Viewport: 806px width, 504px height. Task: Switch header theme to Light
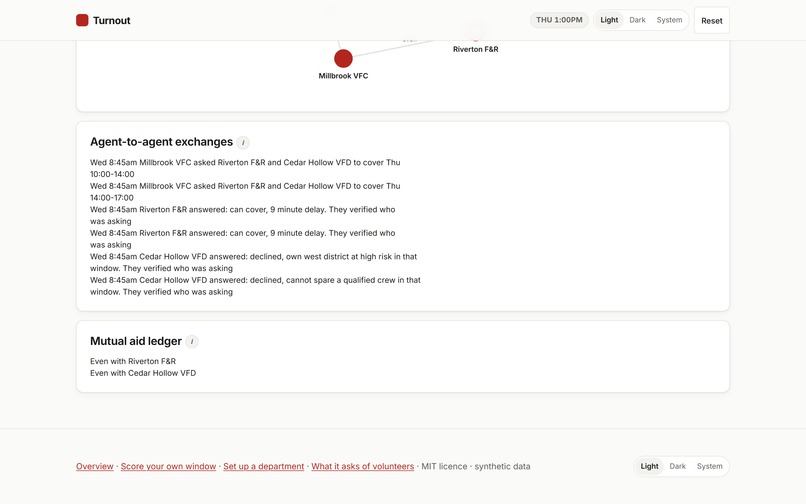click(609, 20)
